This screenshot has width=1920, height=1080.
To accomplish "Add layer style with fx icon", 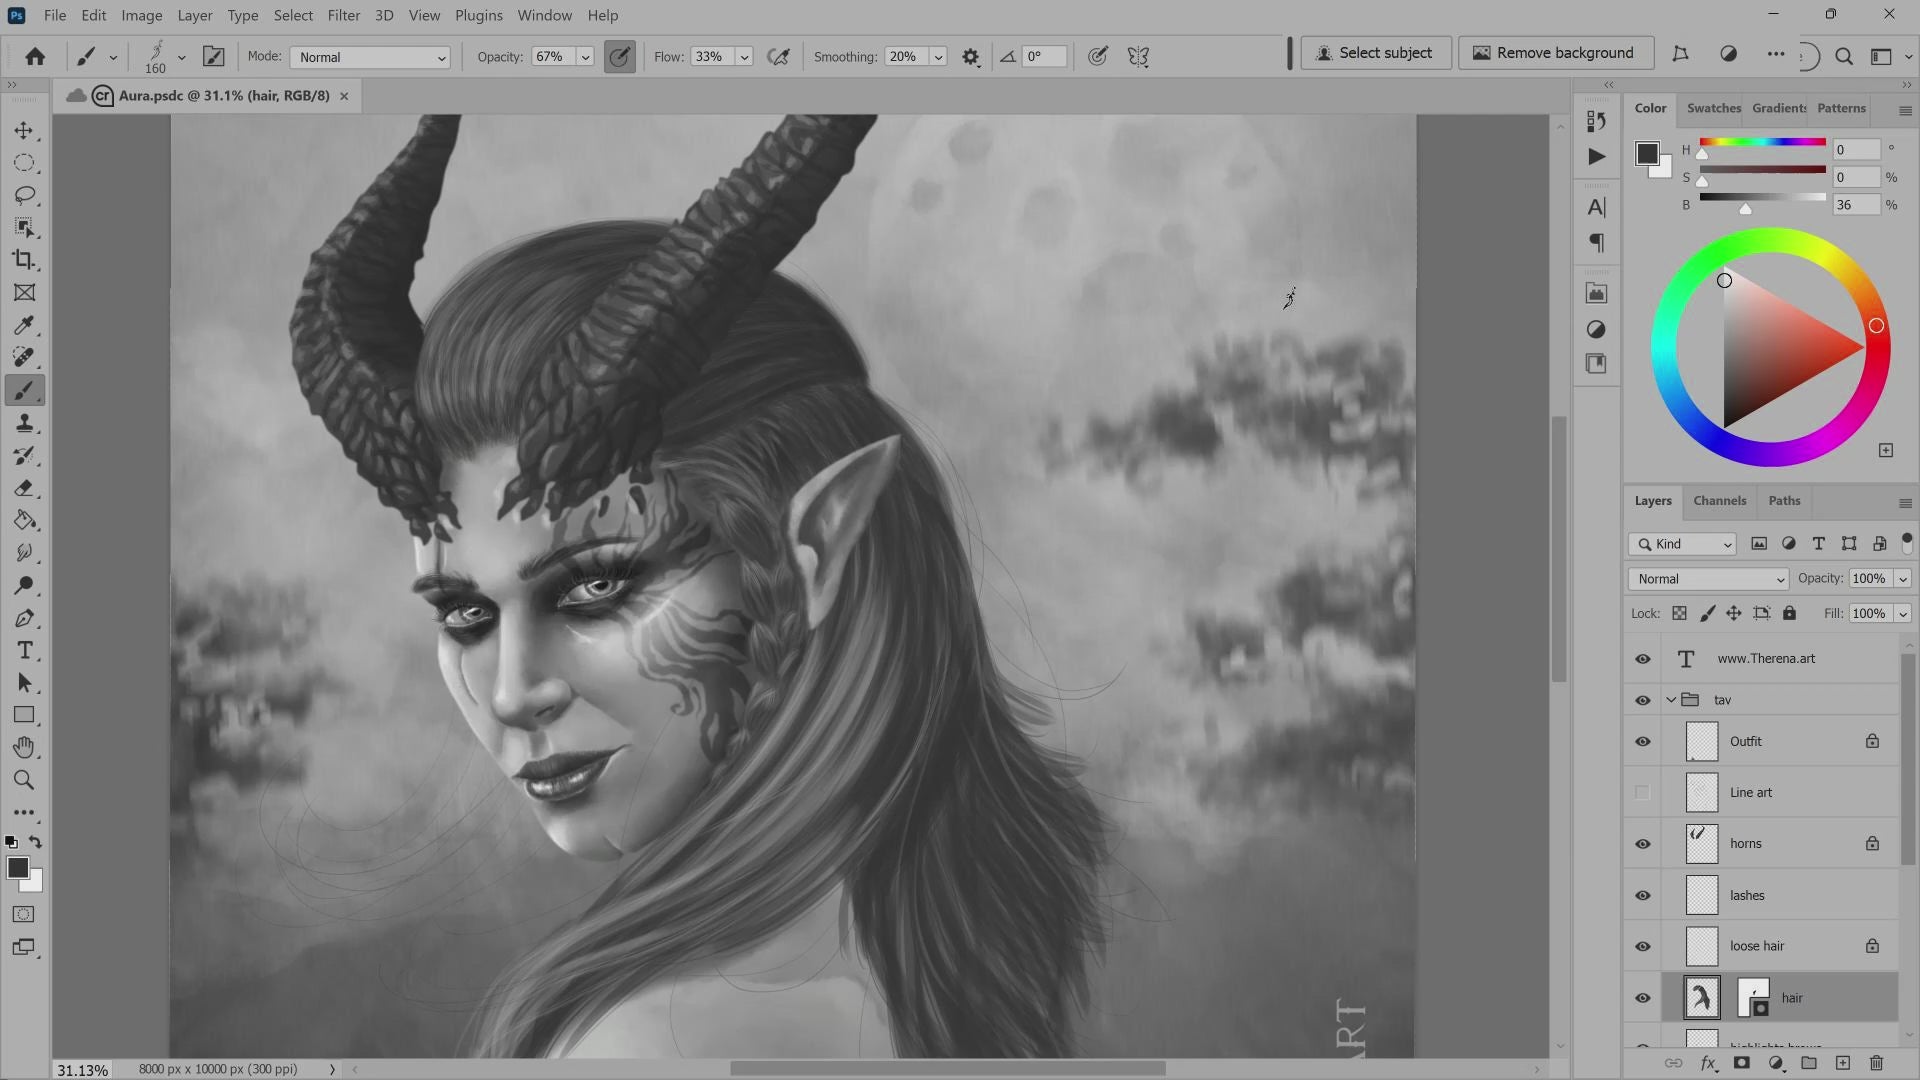I will point(1708,1063).
